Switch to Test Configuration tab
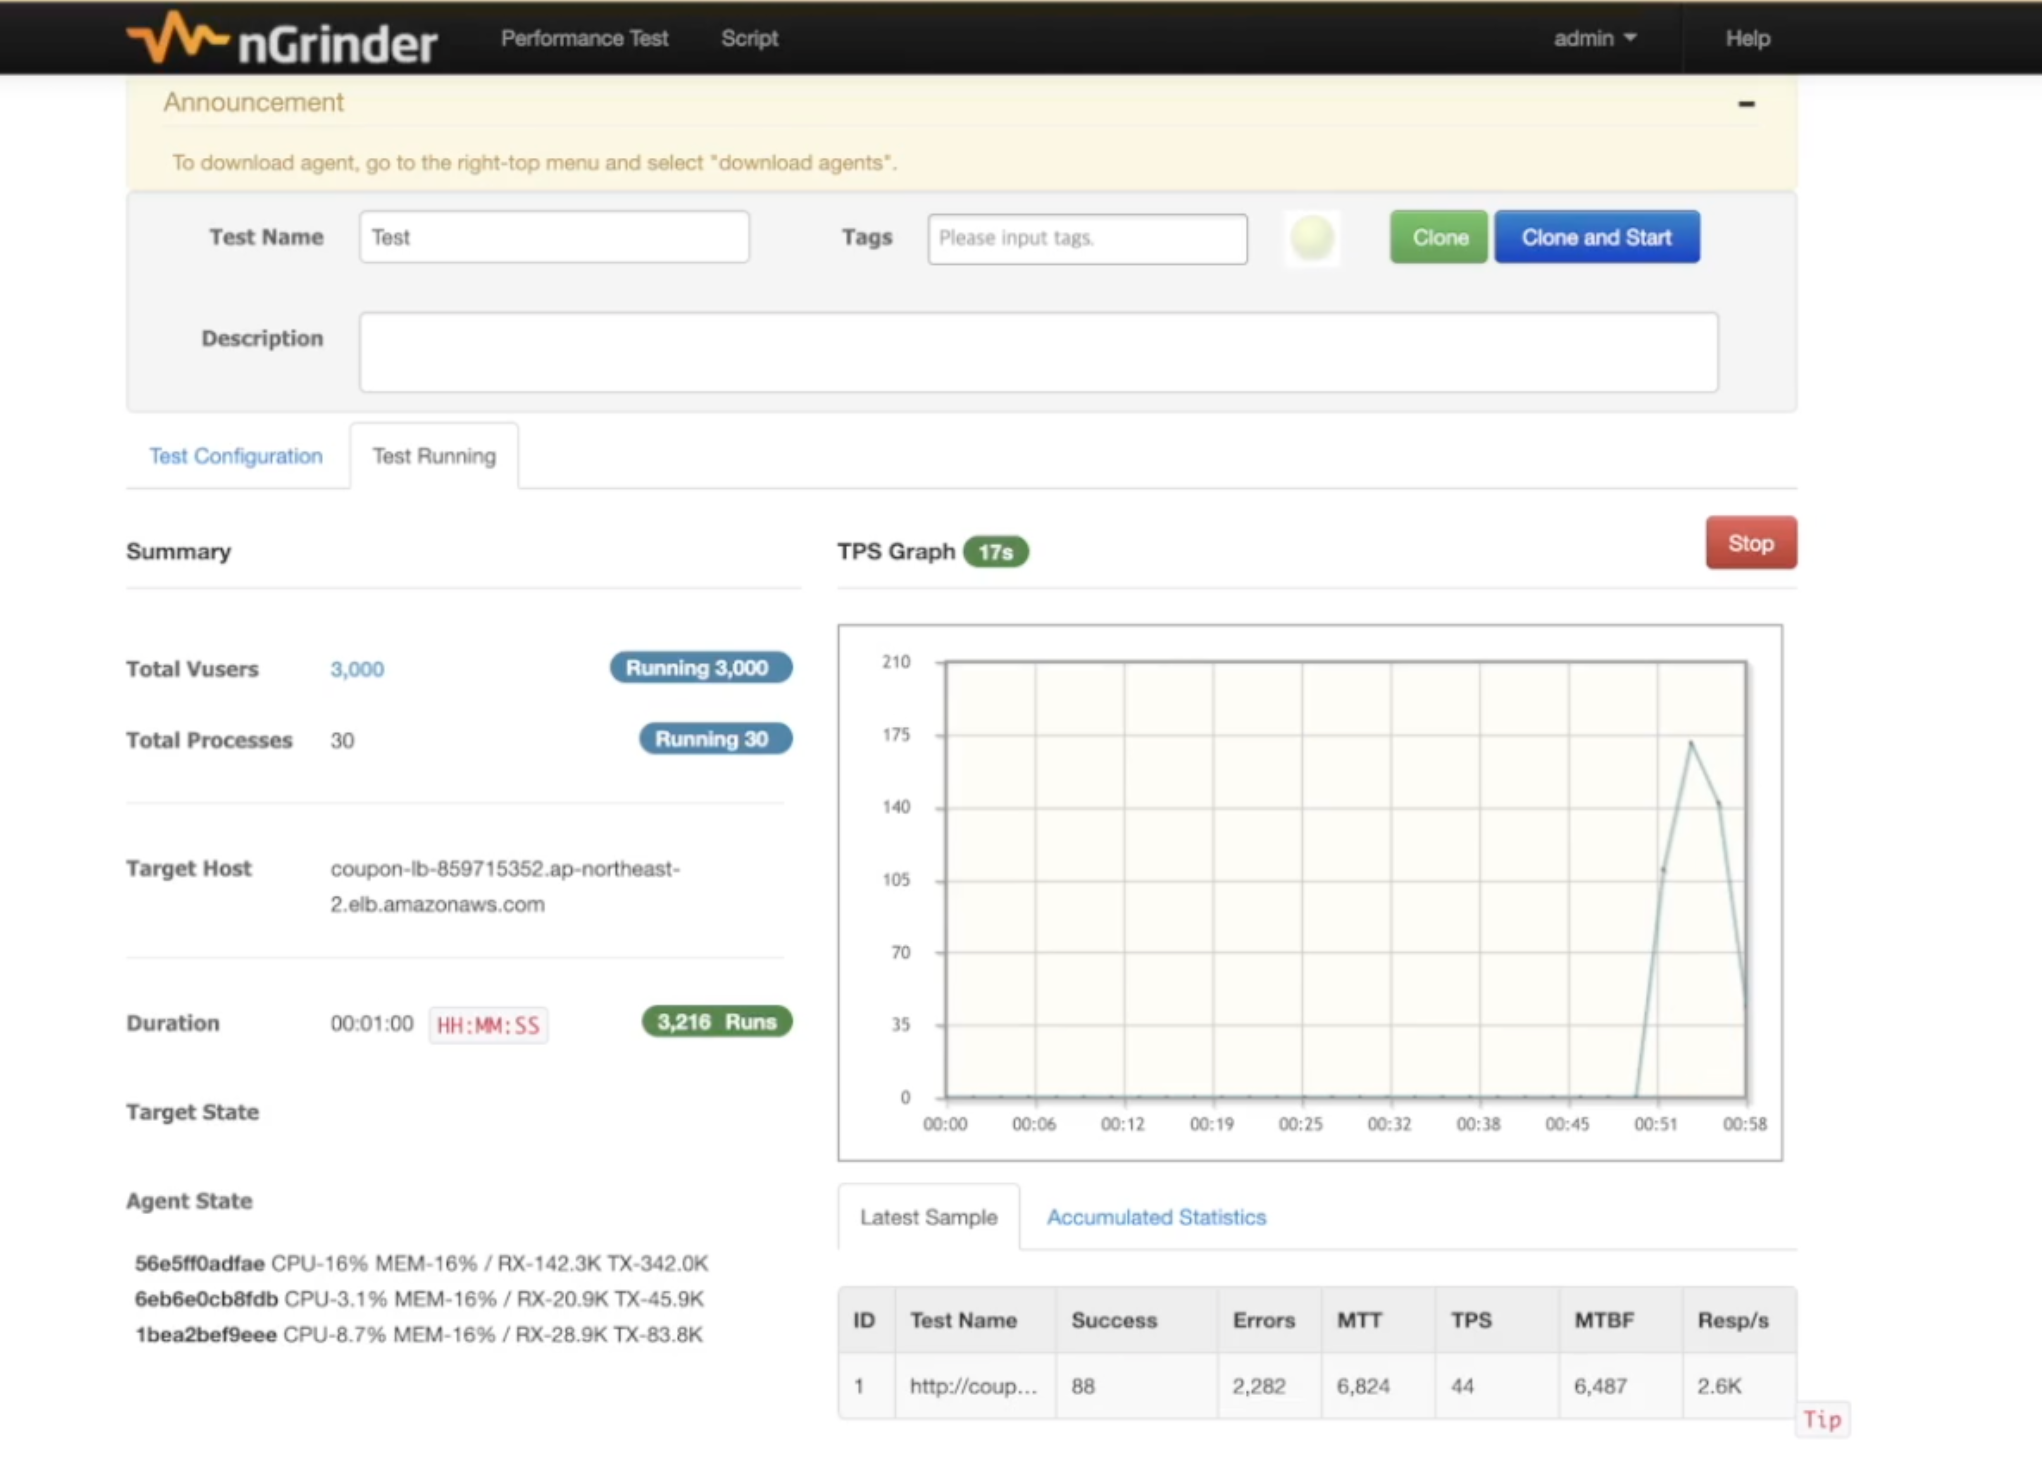Viewport: 2042px width, 1460px height. coord(236,456)
